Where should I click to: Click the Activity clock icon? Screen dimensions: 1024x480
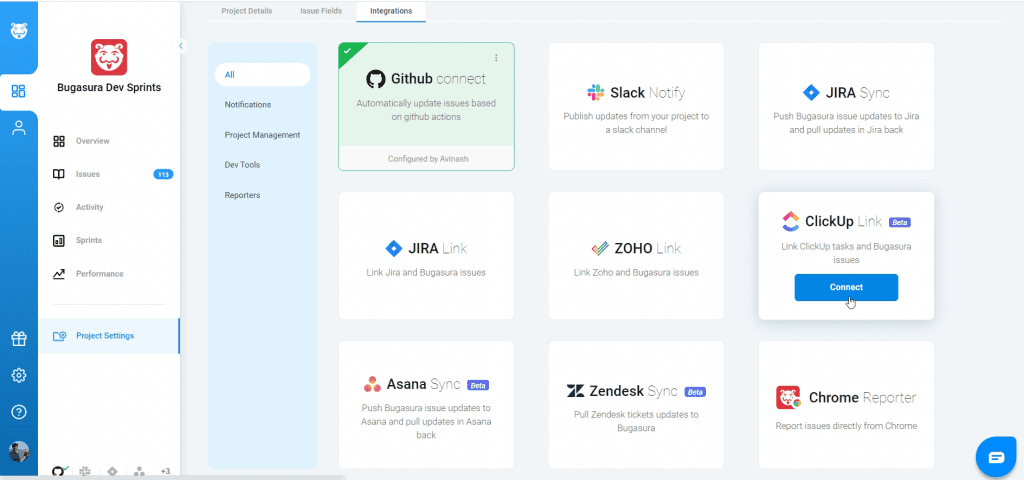click(x=59, y=207)
